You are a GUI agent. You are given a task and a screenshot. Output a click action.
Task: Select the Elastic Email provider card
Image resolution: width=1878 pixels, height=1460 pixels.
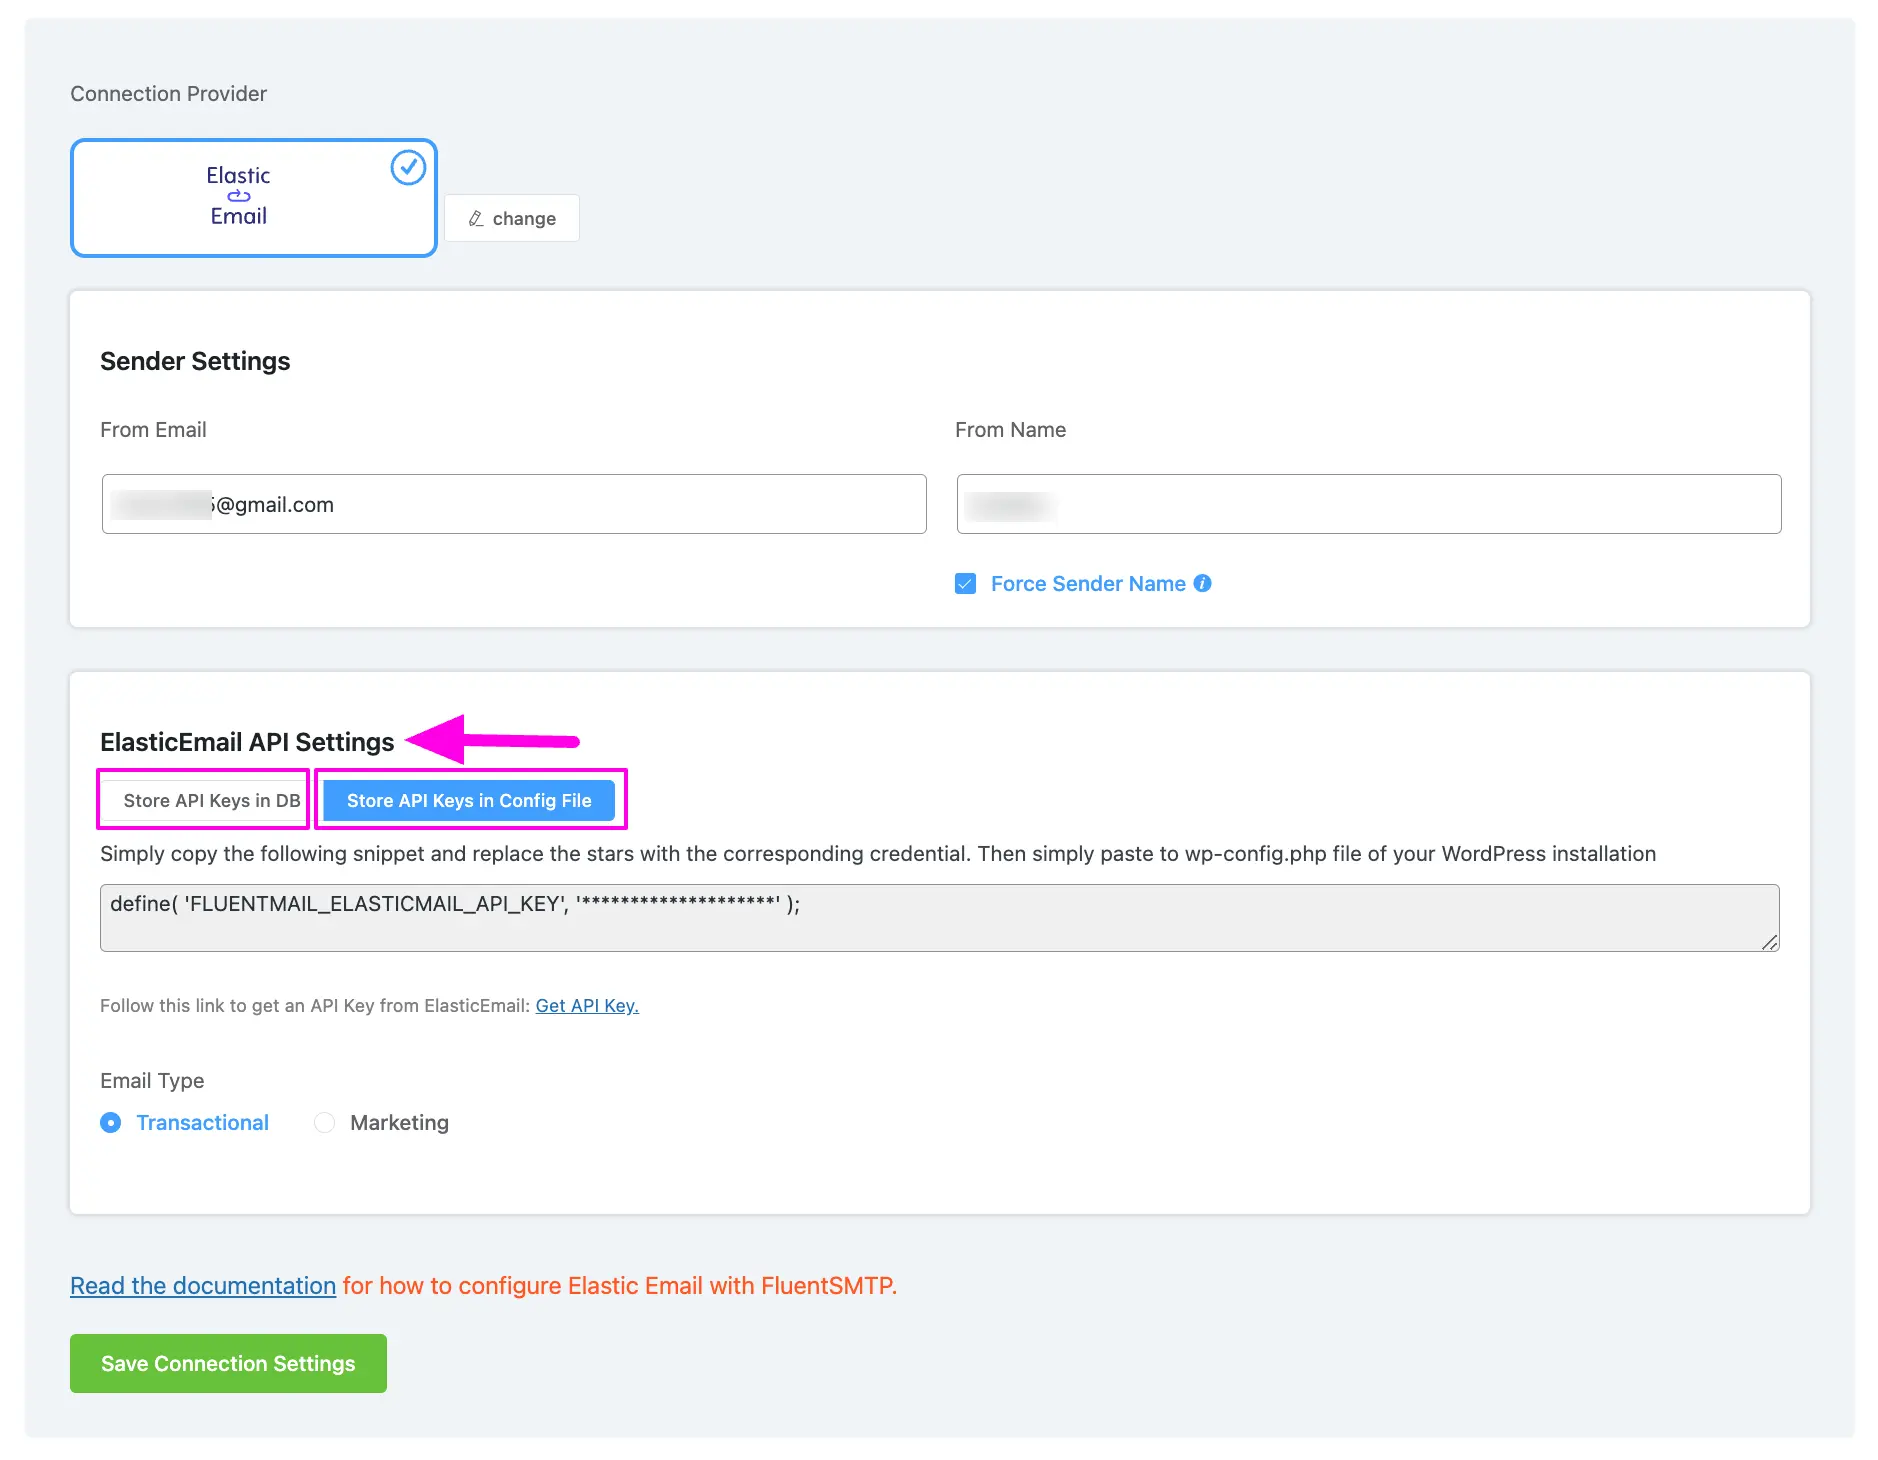point(254,198)
